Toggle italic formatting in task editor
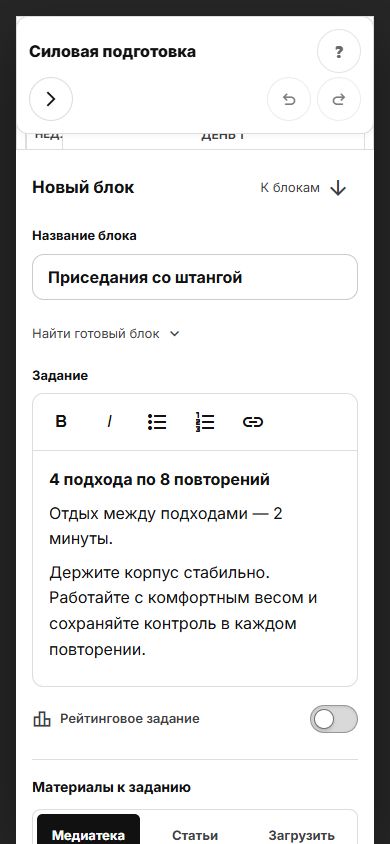The height and width of the screenshot is (844, 390). 109,421
